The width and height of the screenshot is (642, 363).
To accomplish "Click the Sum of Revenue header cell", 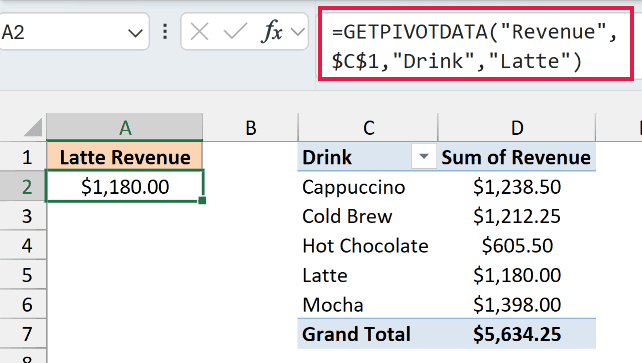I will coord(516,157).
